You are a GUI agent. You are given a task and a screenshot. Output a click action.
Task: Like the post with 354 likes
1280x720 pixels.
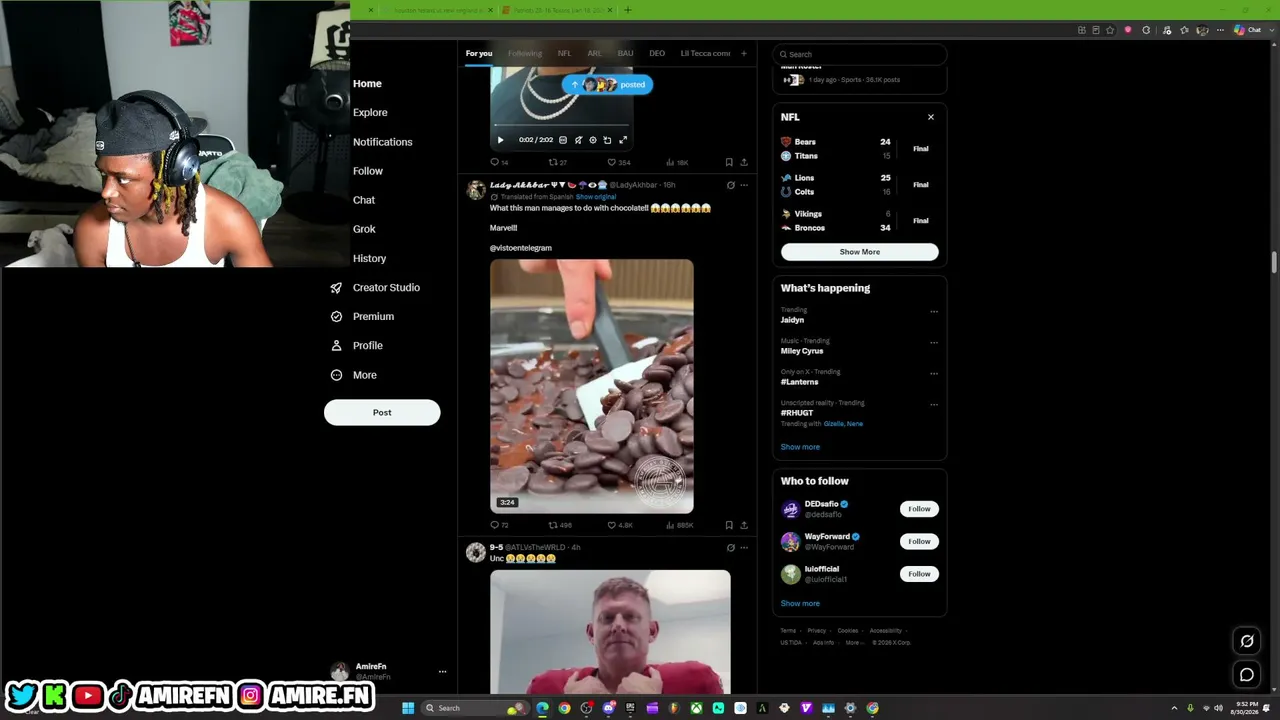[619, 162]
